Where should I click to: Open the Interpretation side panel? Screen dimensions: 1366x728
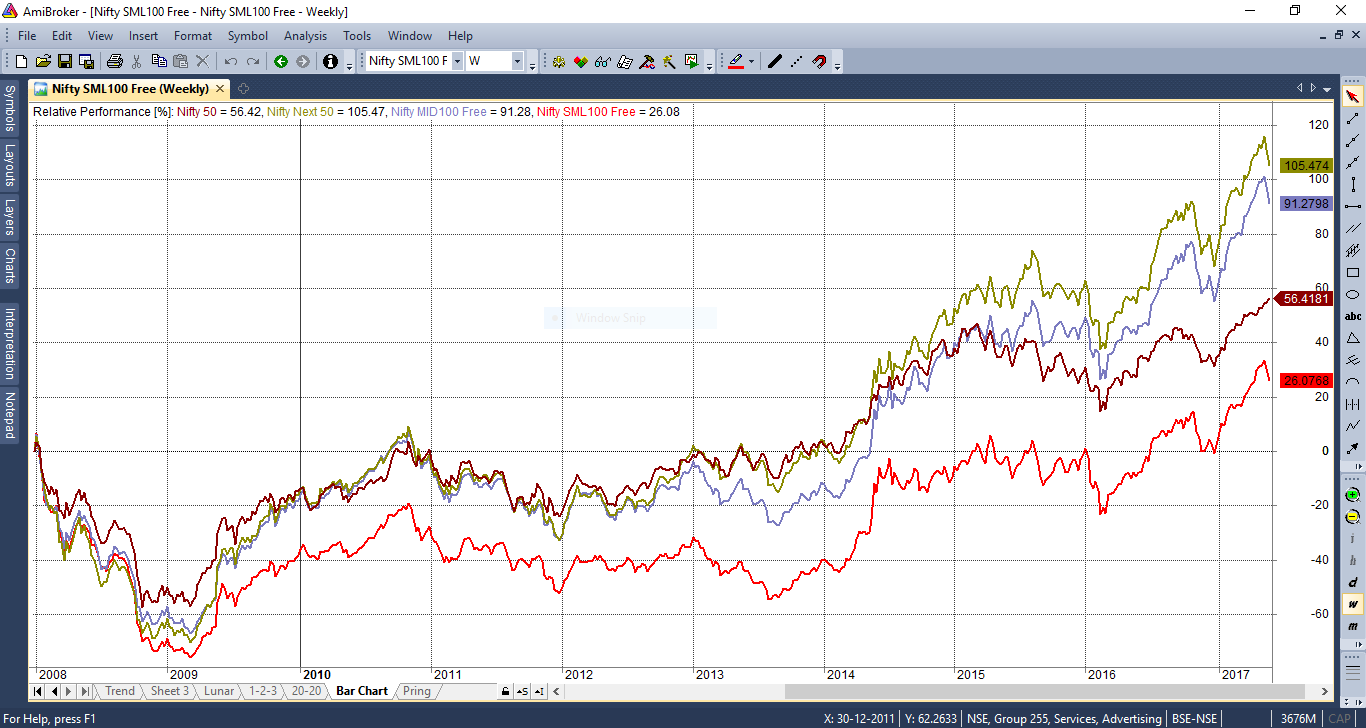9,343
